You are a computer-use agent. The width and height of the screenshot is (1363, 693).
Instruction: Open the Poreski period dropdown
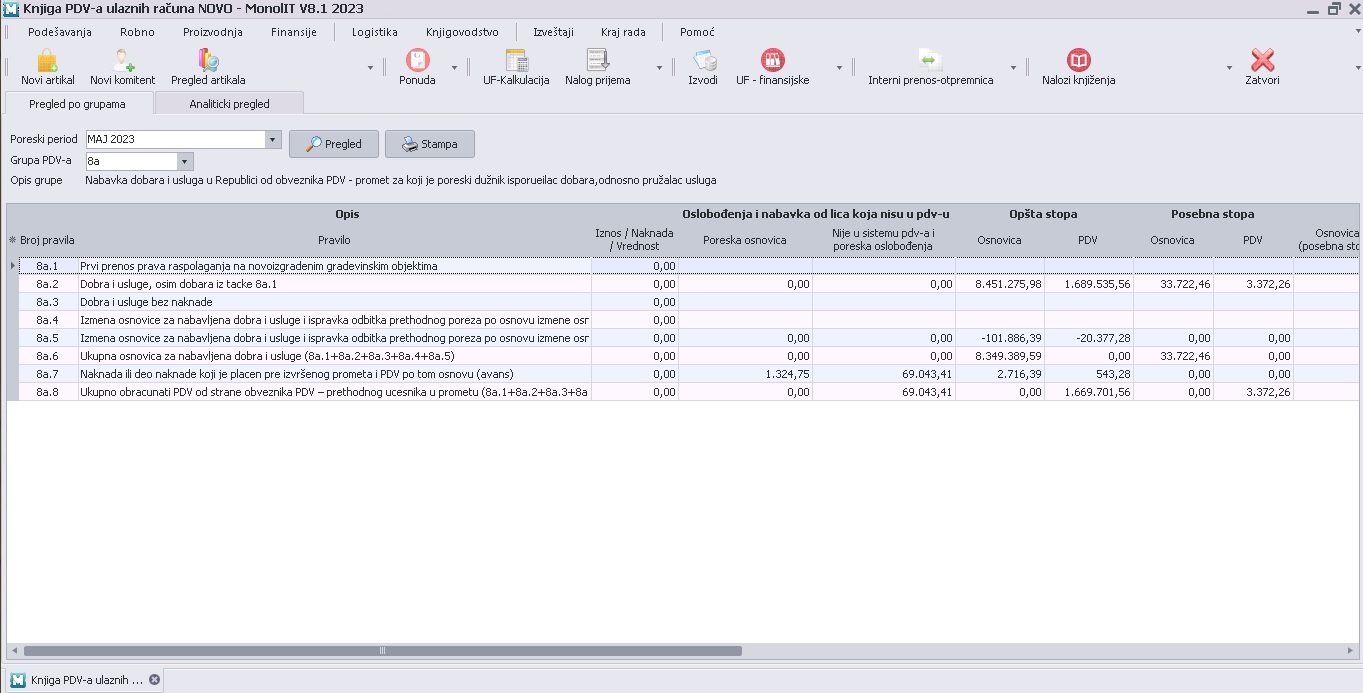273,140
